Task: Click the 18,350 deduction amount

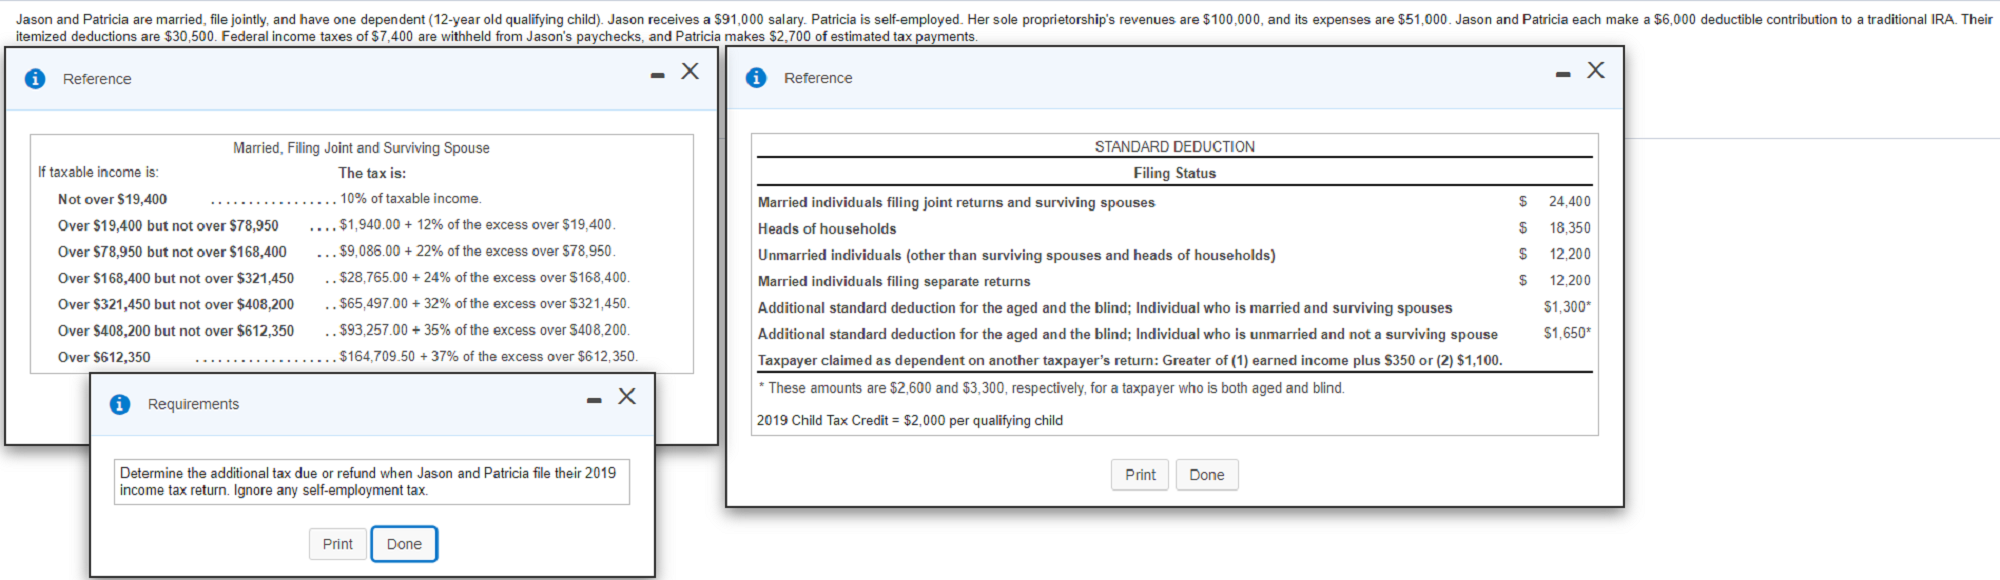Action: [1569, 228]
